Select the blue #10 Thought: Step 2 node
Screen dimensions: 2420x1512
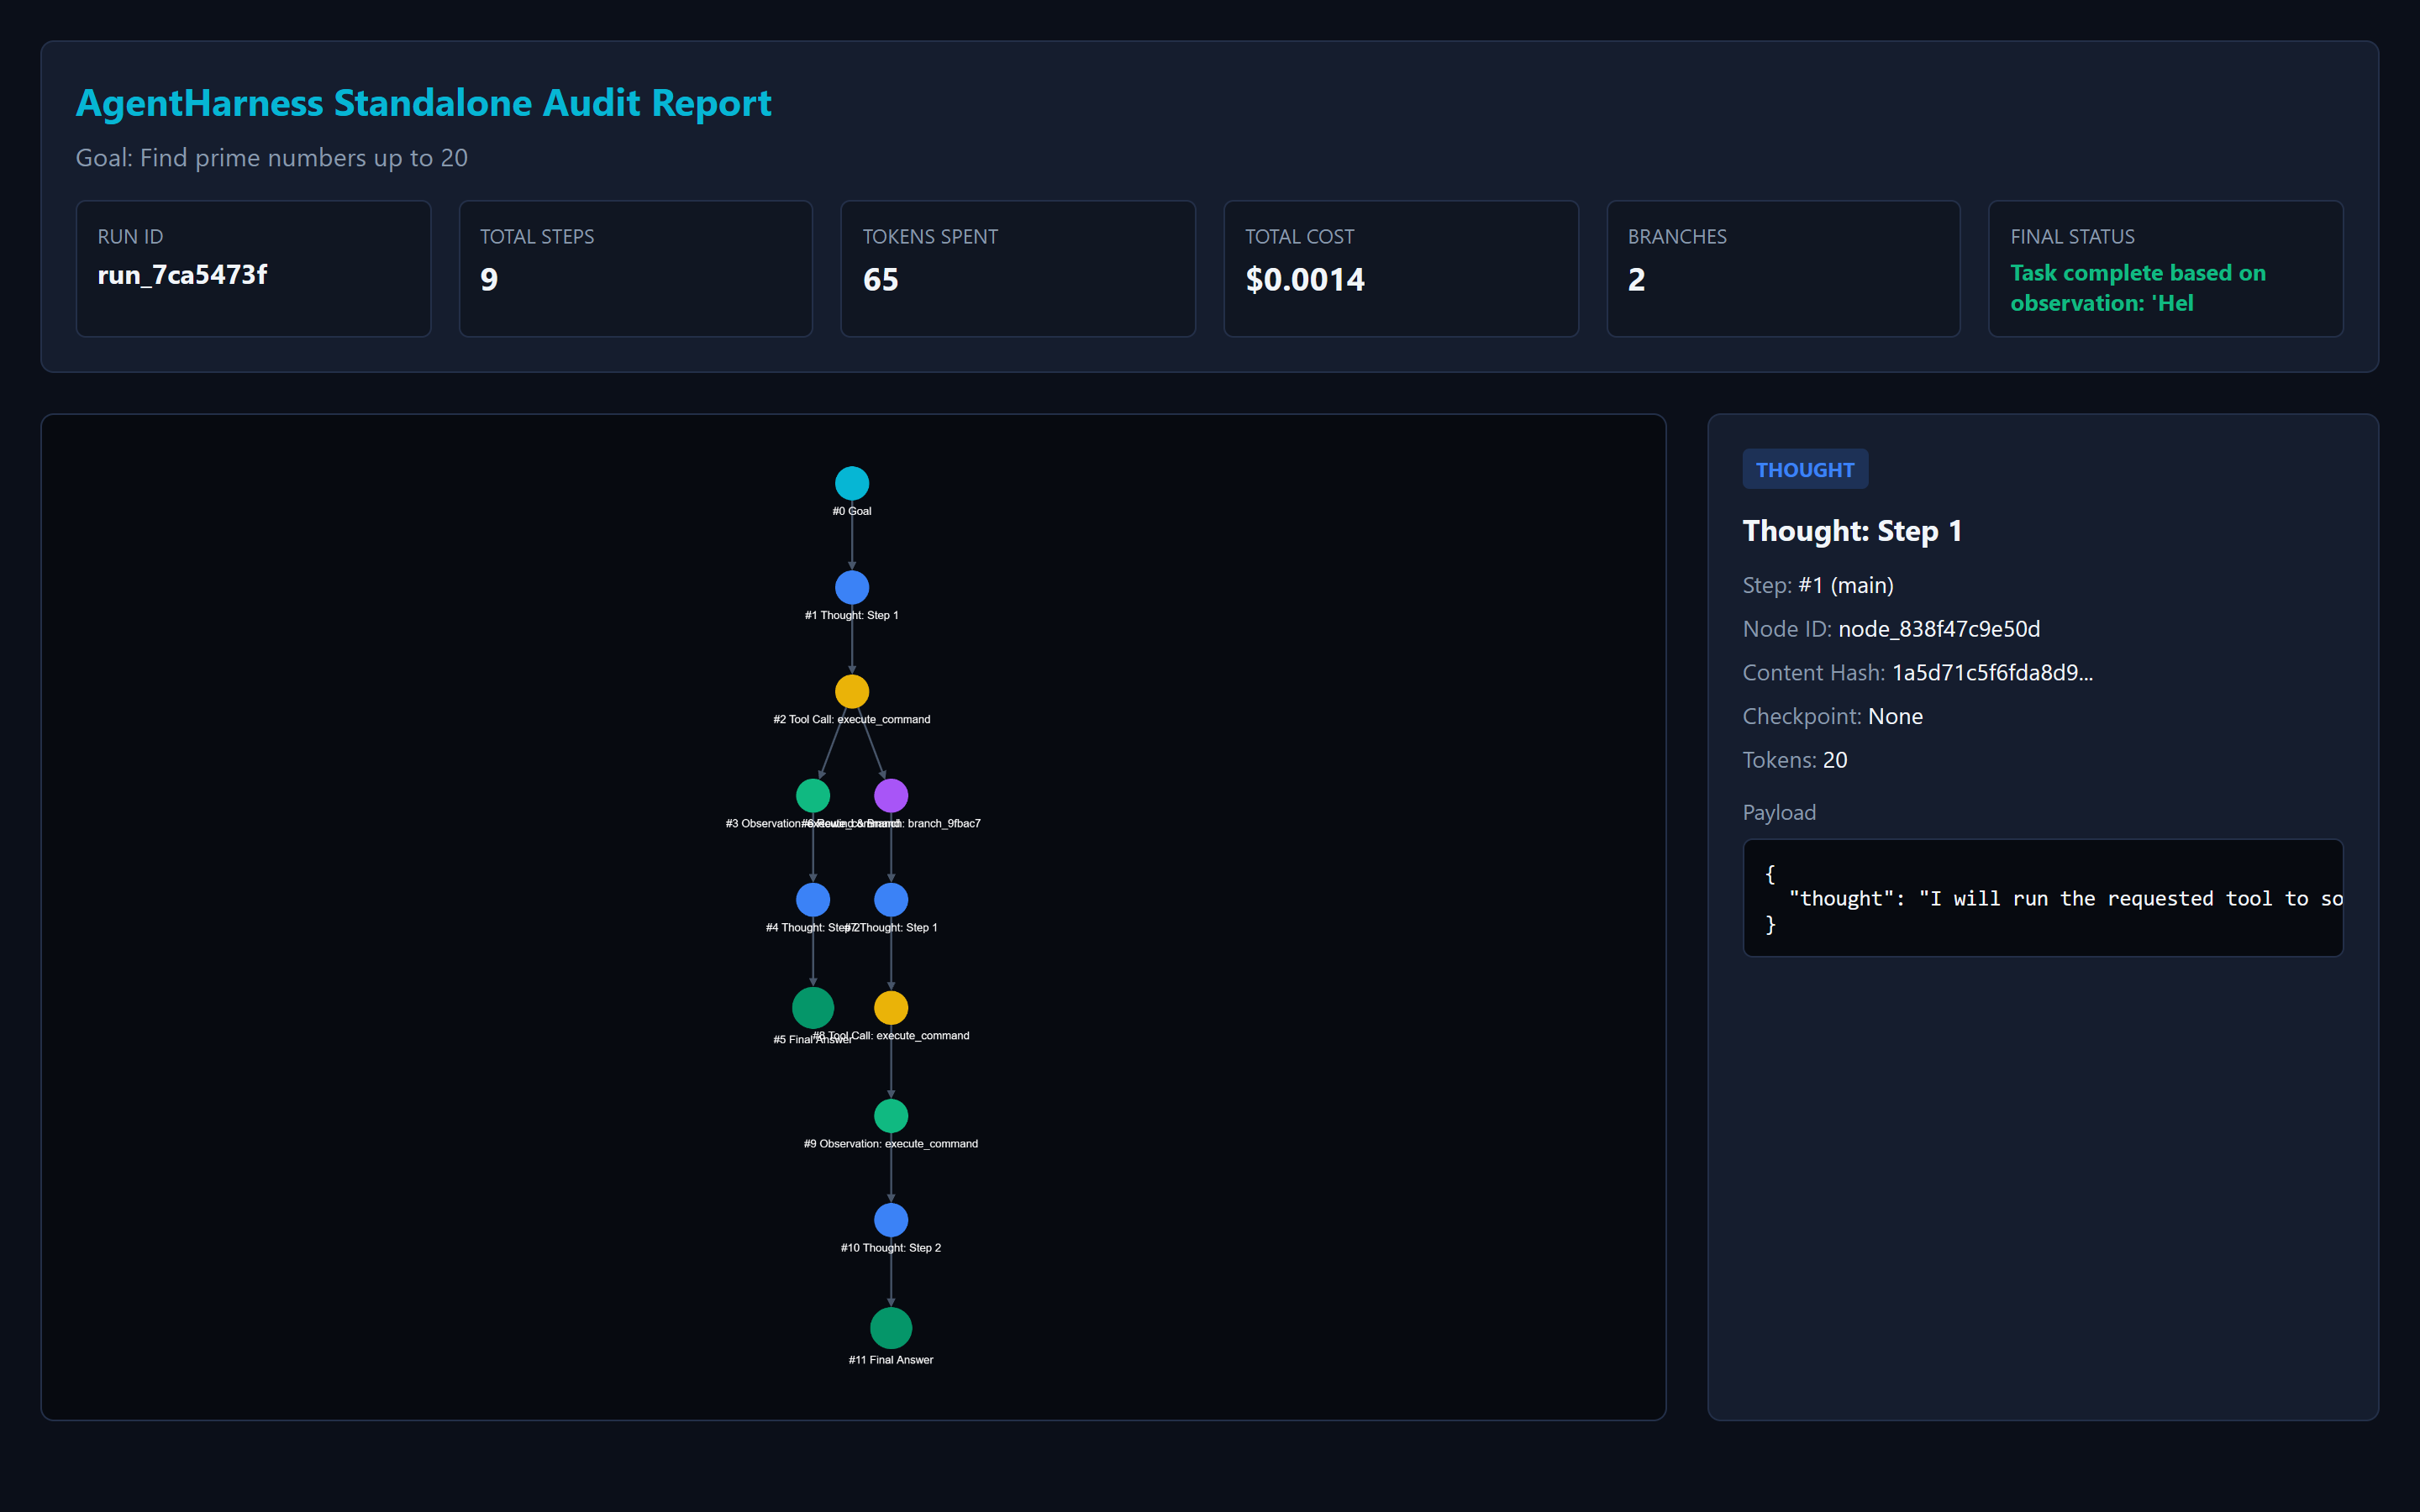click(x=891, y=1219)
